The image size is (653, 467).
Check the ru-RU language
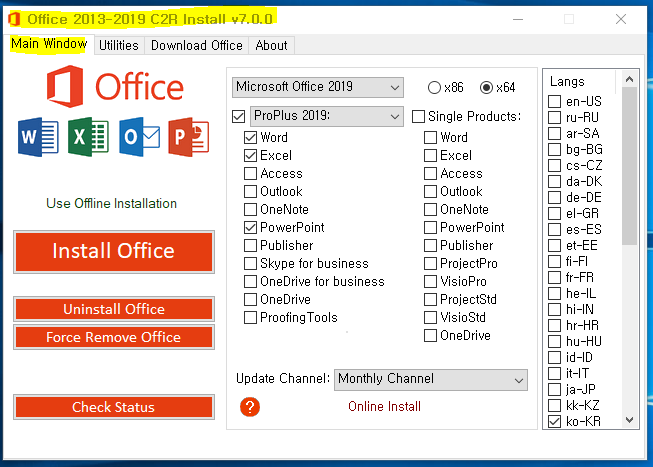click(x=554, y=117)
